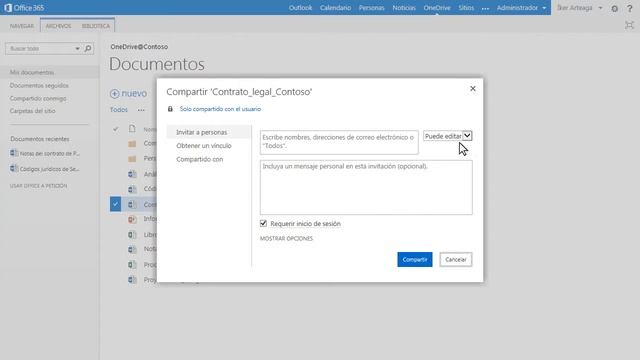Select the Todos view
Viewport: 640px width, 360px height.
[x=118, y=110]
